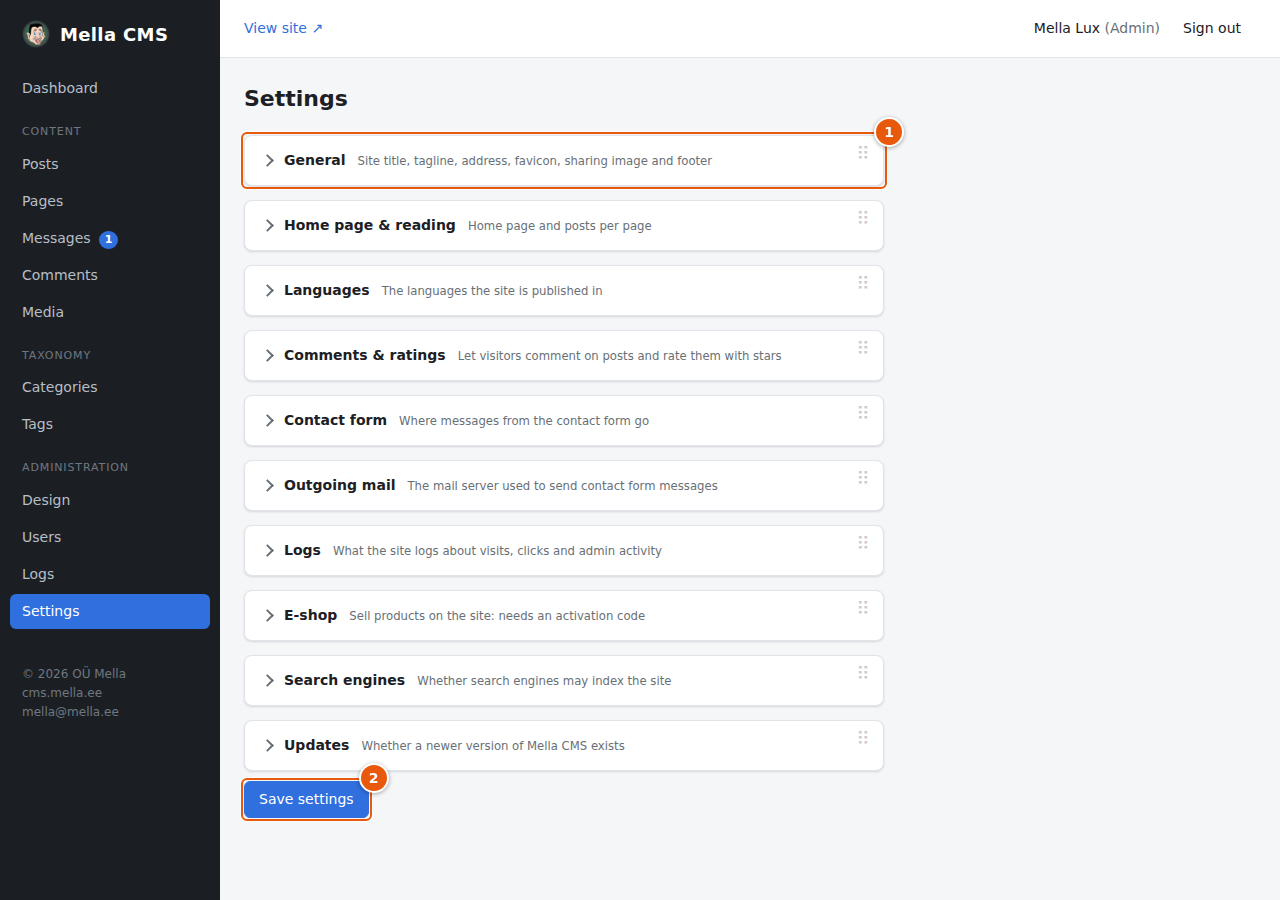Go to Posts in sidebar
Screen dimensions: 1280x900
click(110, 164)
